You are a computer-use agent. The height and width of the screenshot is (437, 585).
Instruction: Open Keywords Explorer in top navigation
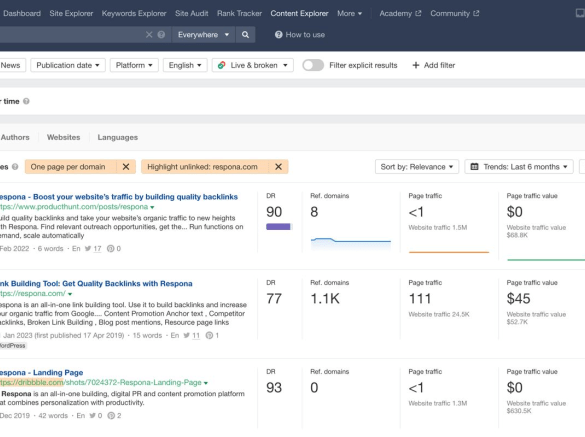pos(134,13)
